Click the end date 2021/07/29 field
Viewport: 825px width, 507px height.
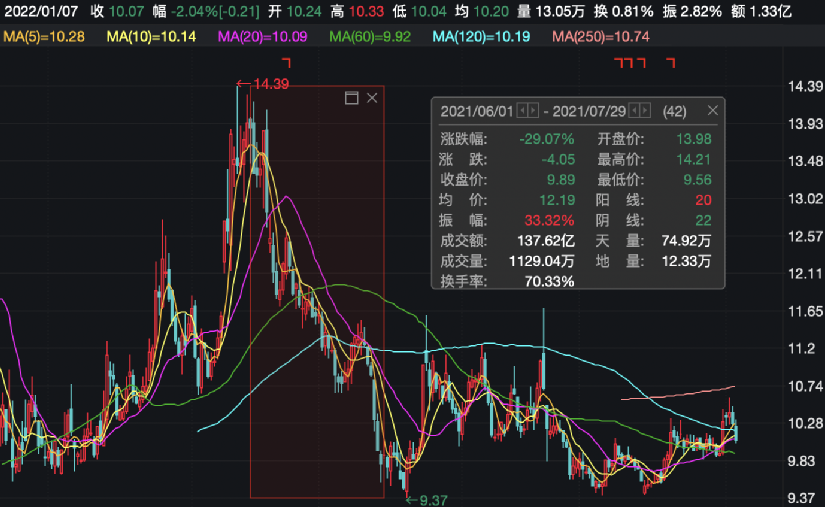589,111
